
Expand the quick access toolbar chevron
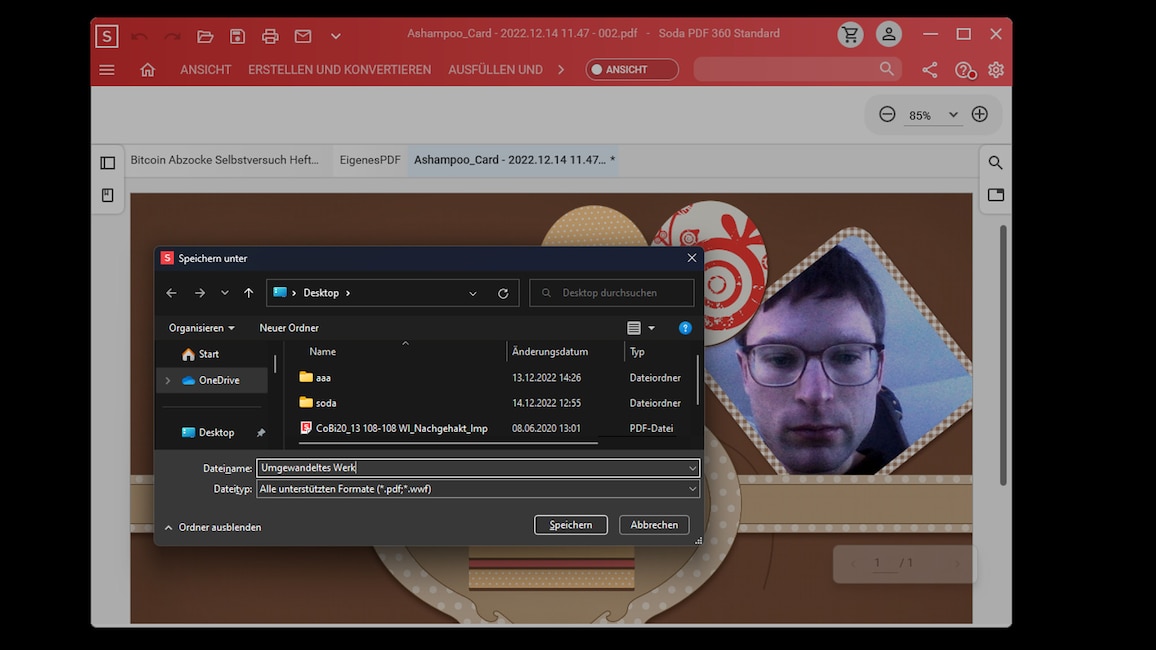click(x=335, y=36)
